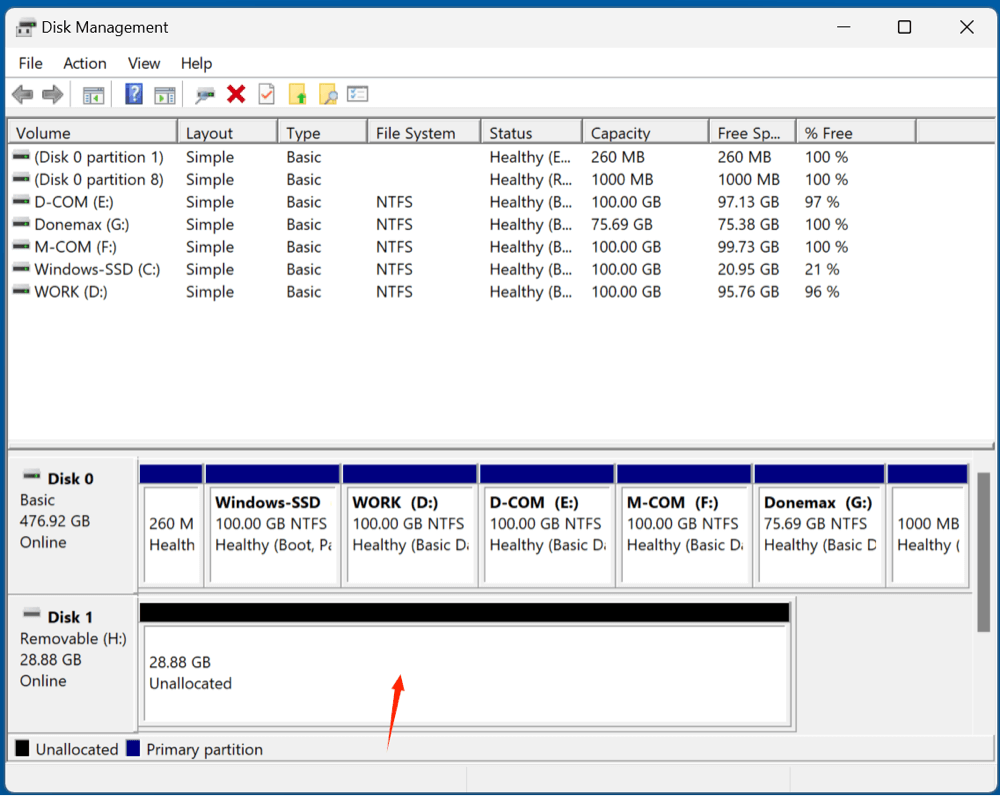Click the up-arrow folder toolbar icon
The image size is (1000, 796).
[x=296, y=94]
